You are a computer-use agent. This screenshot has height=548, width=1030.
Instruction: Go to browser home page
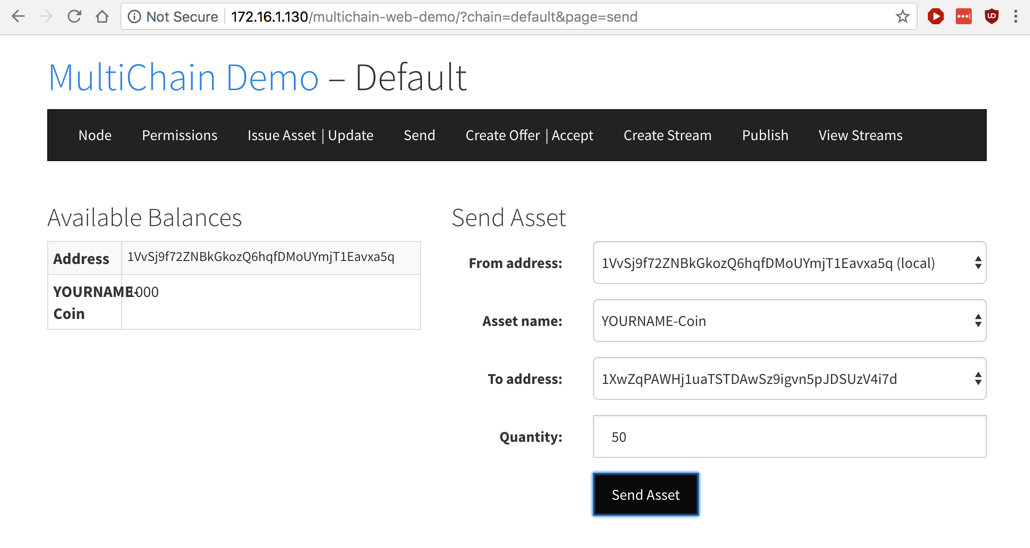pyautogui.click(x=102, y=16)
